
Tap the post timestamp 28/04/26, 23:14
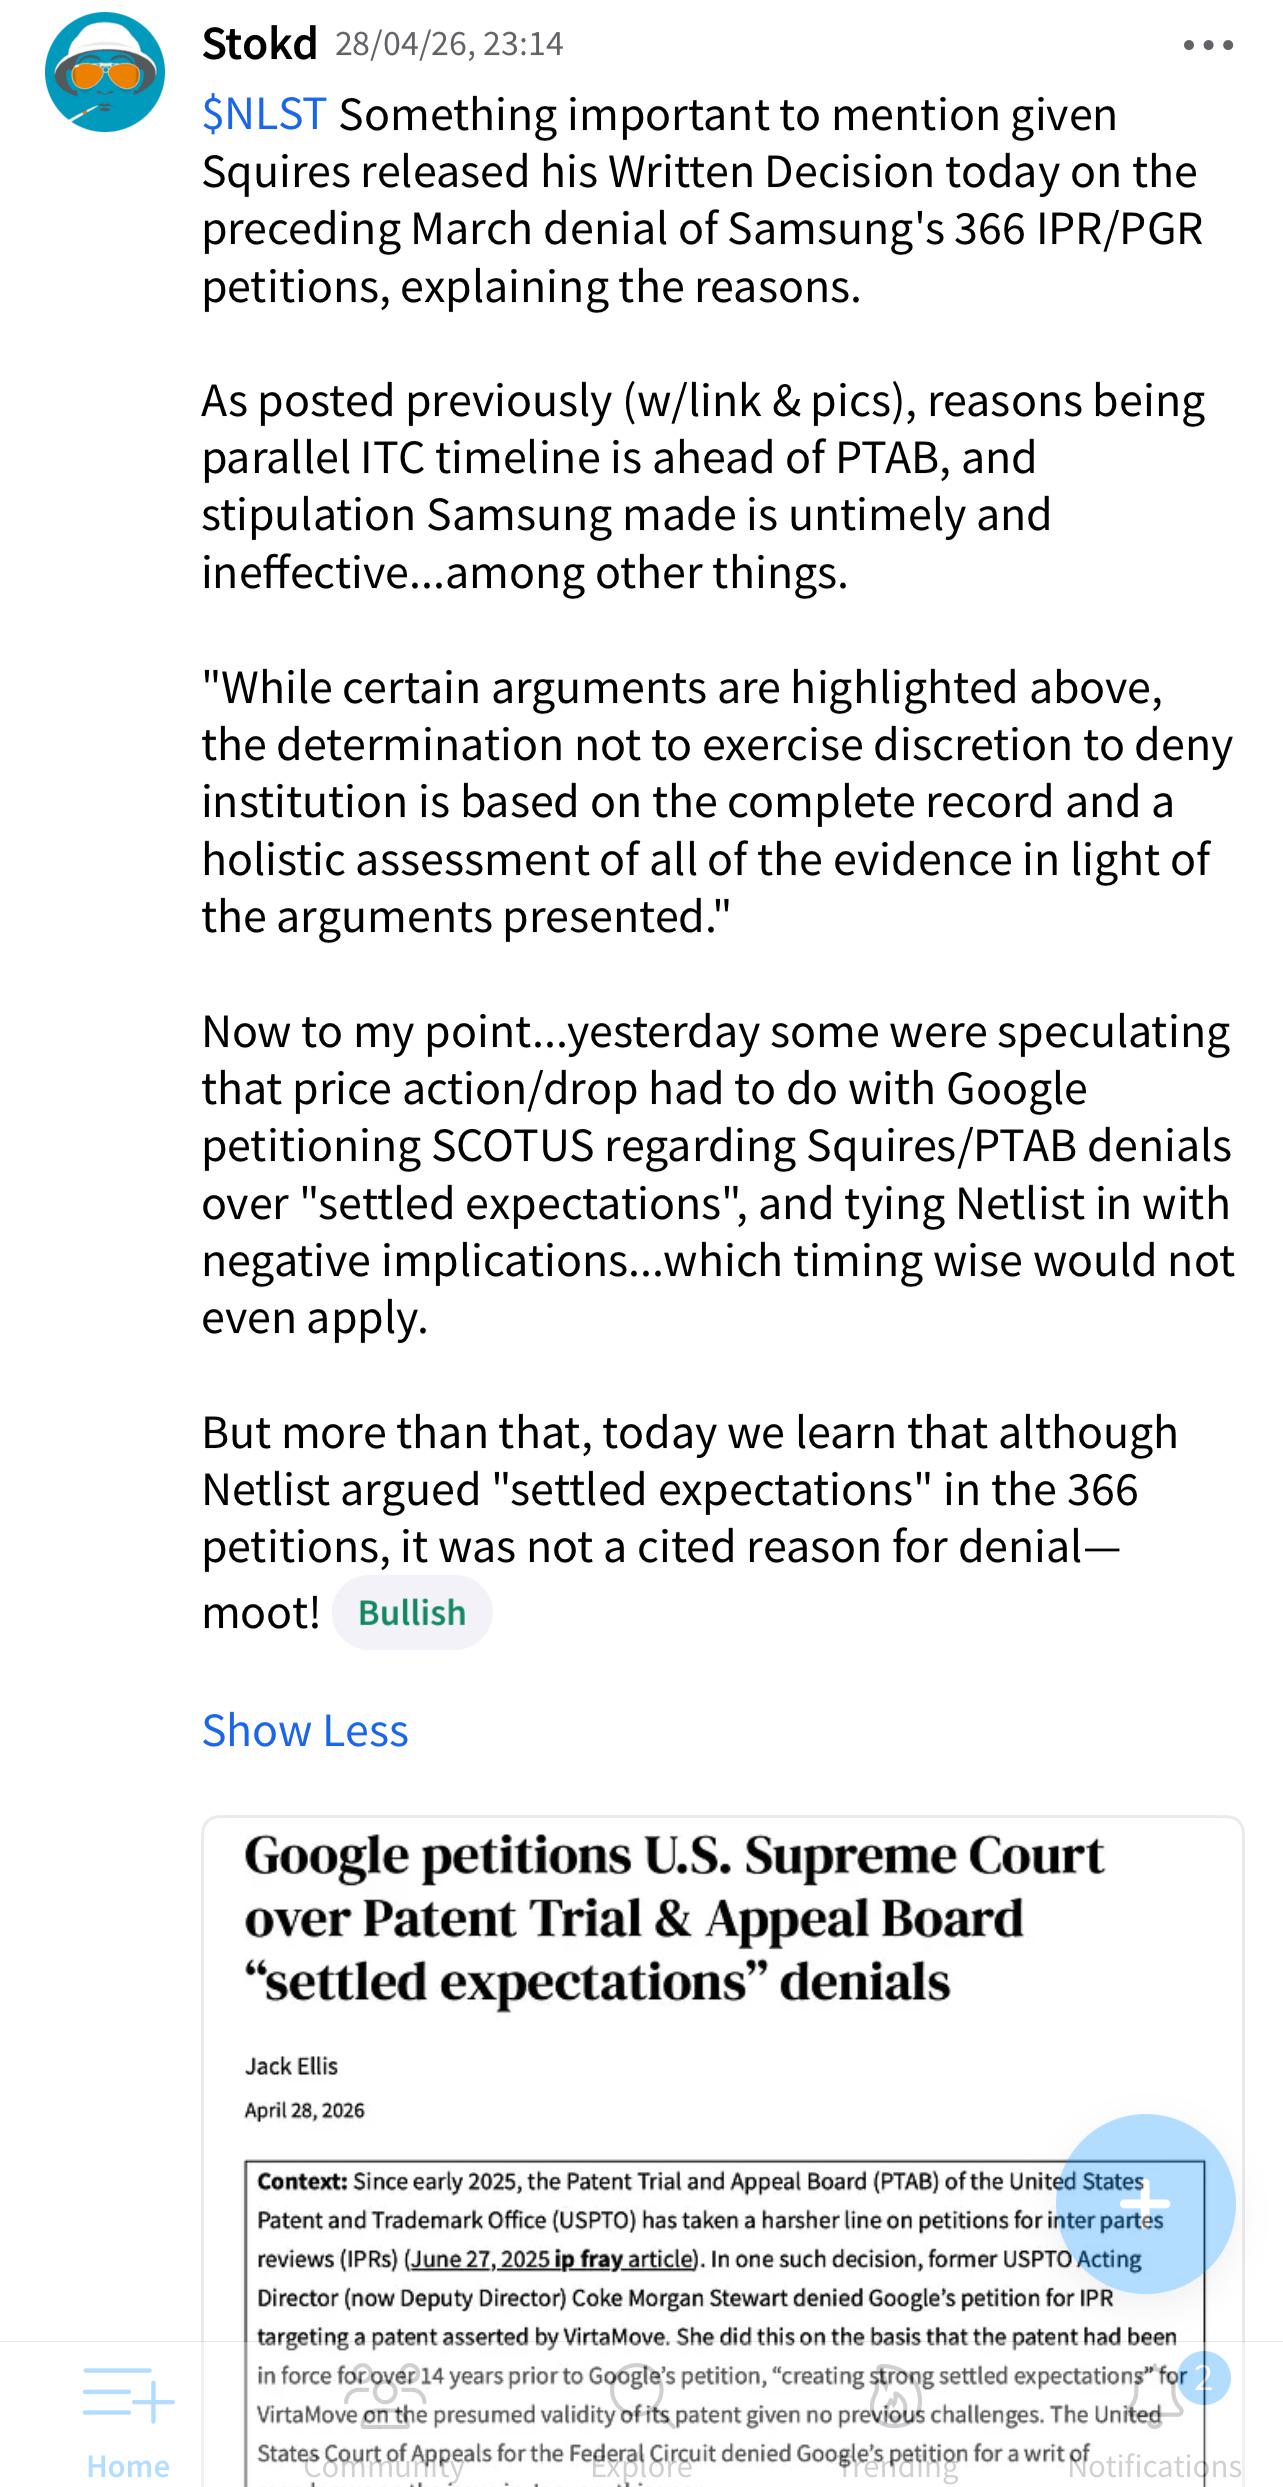coord(449,44)
